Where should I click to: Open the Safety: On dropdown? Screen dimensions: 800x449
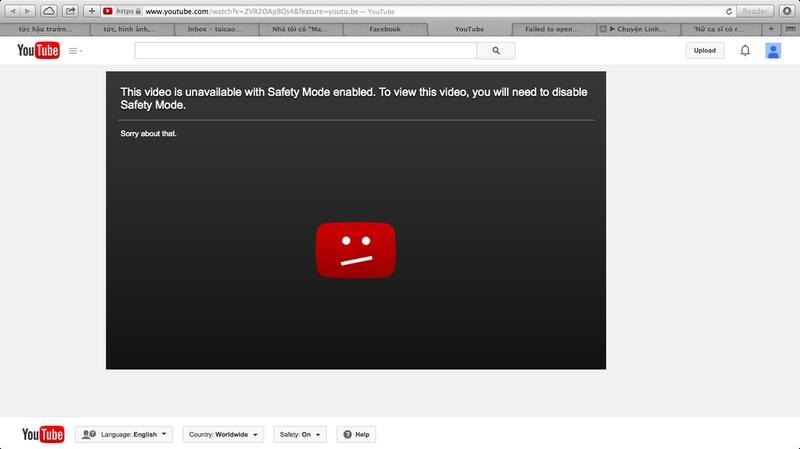click(x=300, y=435)
